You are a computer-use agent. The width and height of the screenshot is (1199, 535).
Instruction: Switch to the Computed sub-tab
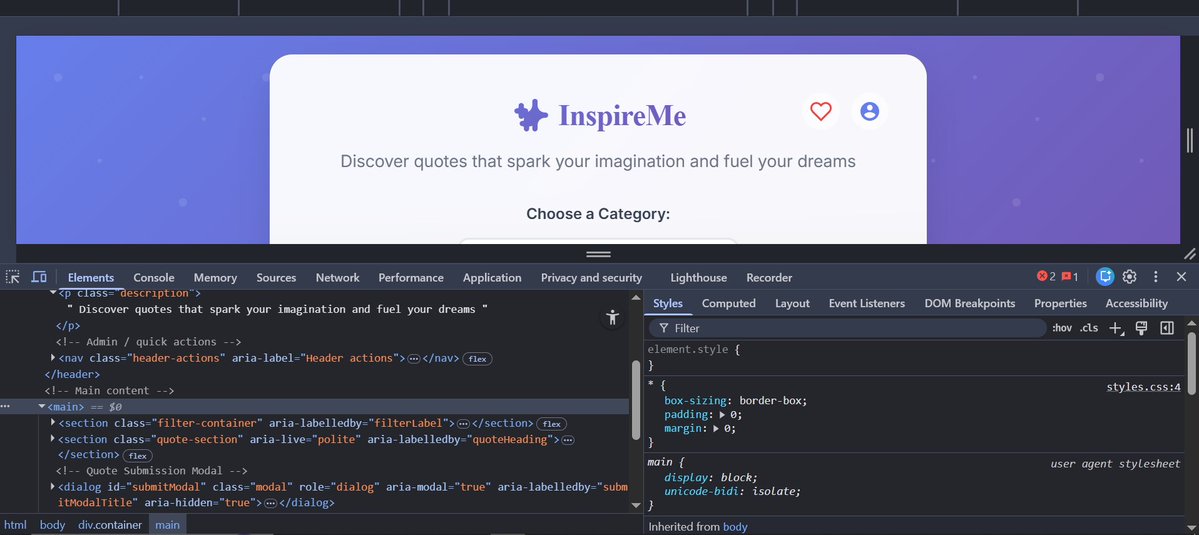[x=729, y=303]
